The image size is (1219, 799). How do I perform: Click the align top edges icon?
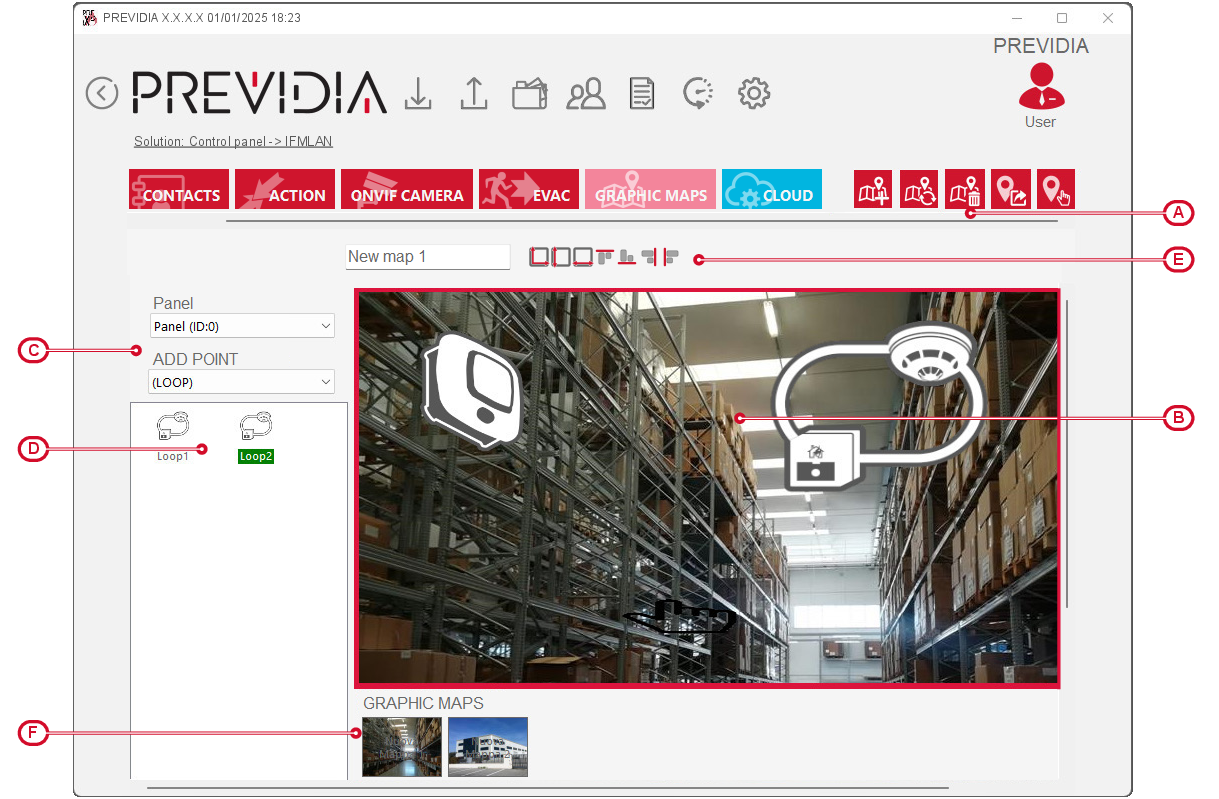click(605, 257)
